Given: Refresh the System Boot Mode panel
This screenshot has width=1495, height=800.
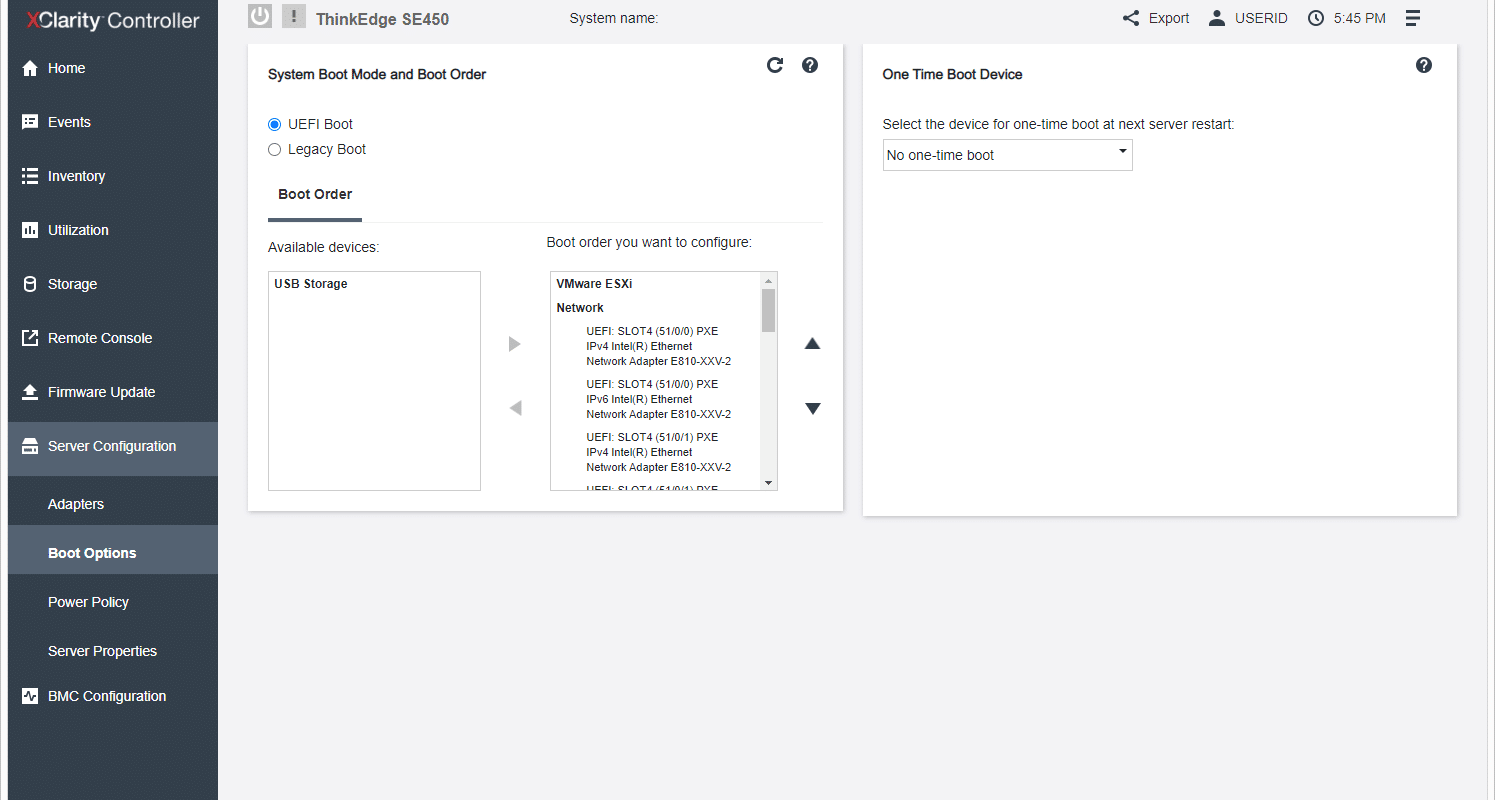Looking at the screenshot, I should (x=775, y=65).
